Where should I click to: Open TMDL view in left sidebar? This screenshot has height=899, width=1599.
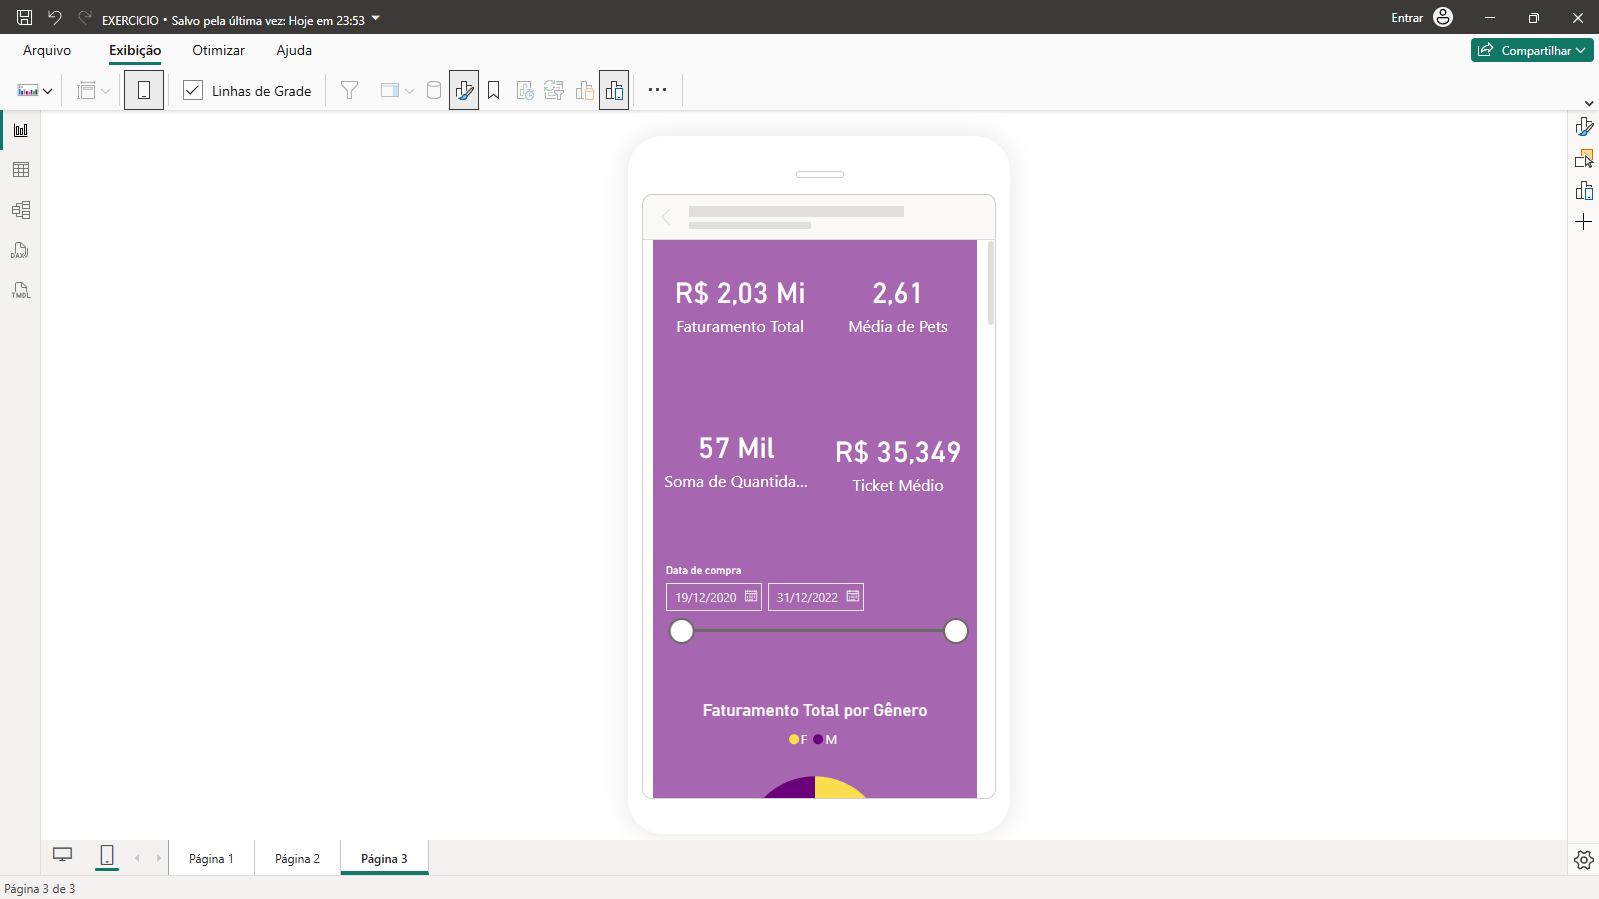[x=21, y=290]
